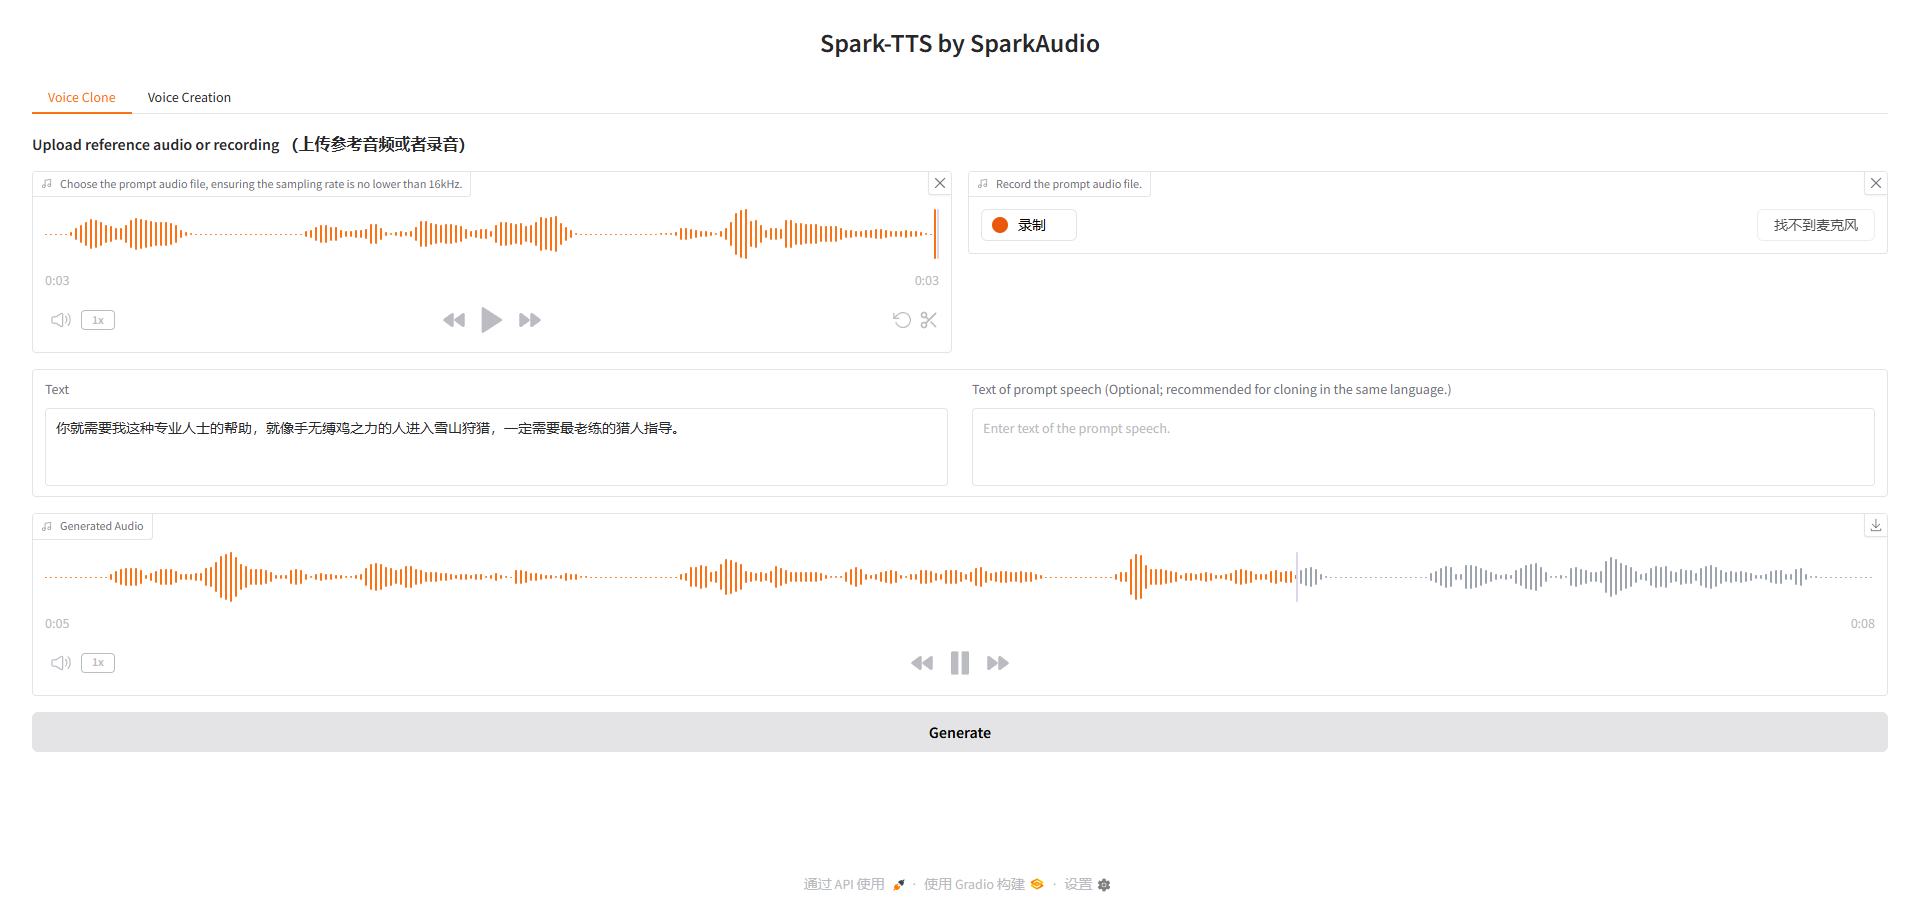Image resolution: width=1920 pixels, height=911 pixels.
Task: Fast-forward the generated audio
Action: (x=998, y=663)
